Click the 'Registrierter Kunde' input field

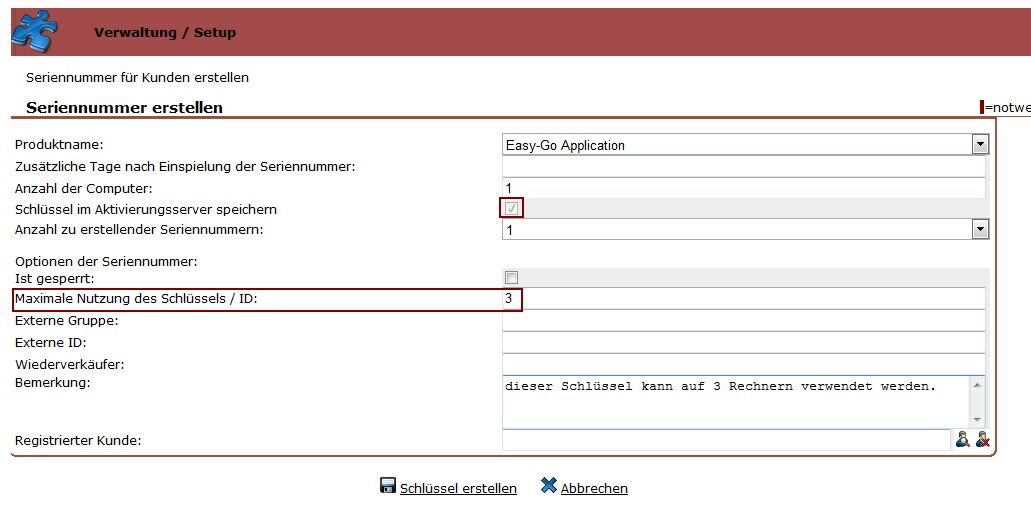(725, 440)
